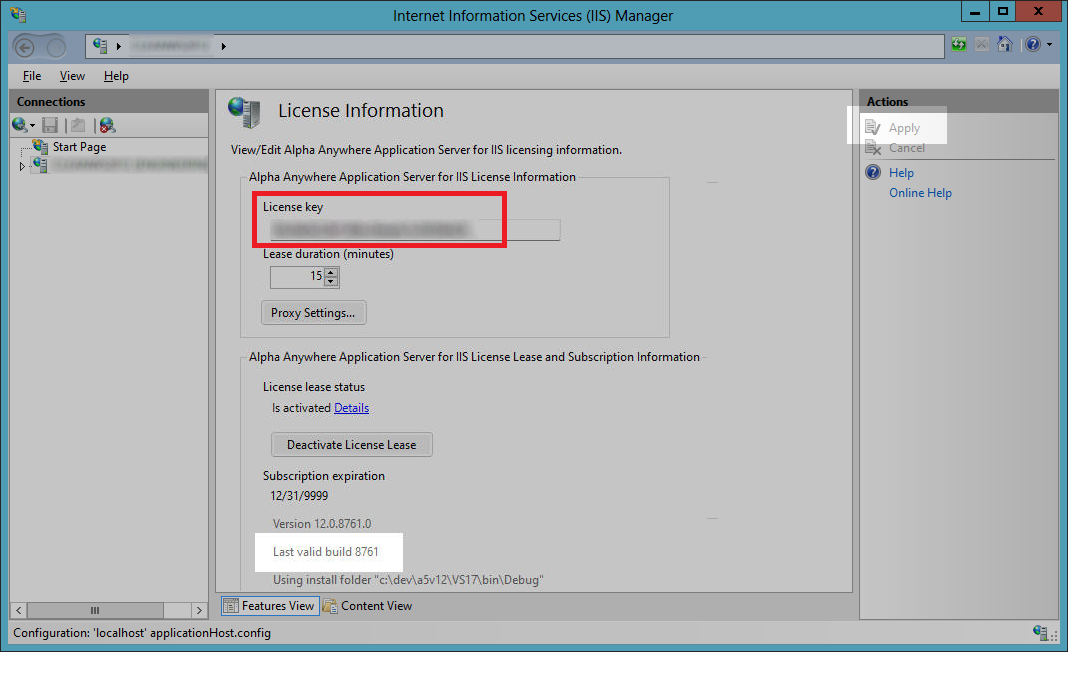The width and height of the screenshot is (1068, 674).
Task: Open the Help question mark icon
Action: pos(1033,44)
